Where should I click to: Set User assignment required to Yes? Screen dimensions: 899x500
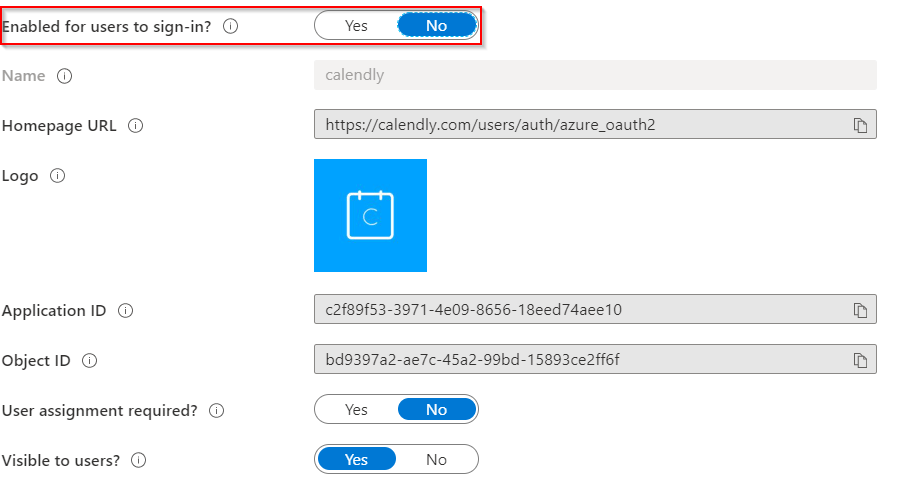click(x=356, y=410)
